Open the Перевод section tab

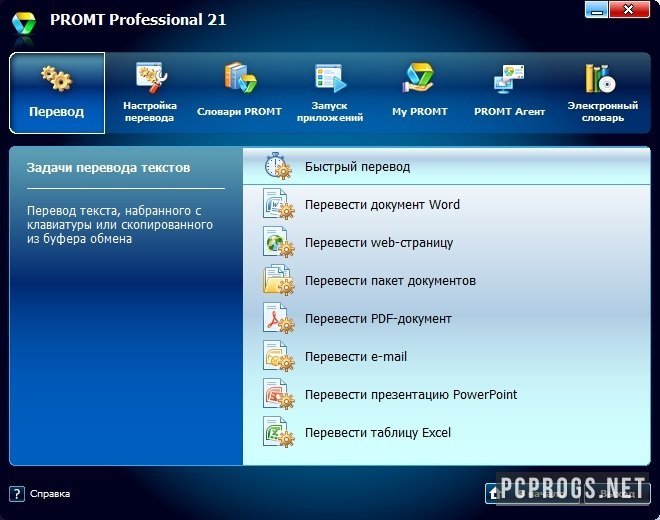pyautogui.click(x=57, y=93)
